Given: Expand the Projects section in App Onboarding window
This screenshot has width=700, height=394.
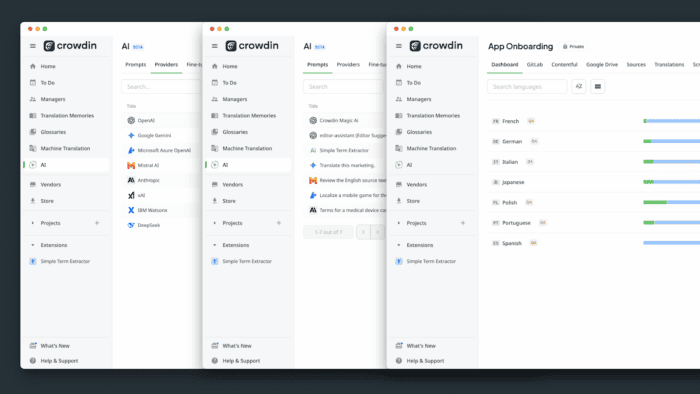Looking at the screenshot, I should point(399,223).
